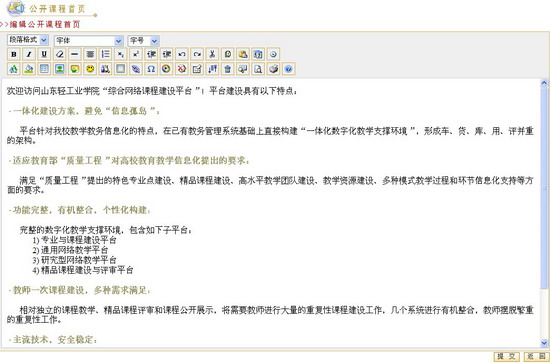Click the scissors cut icon
The width and height of the screenshot is (550, 363).
[x=212, y=54]
